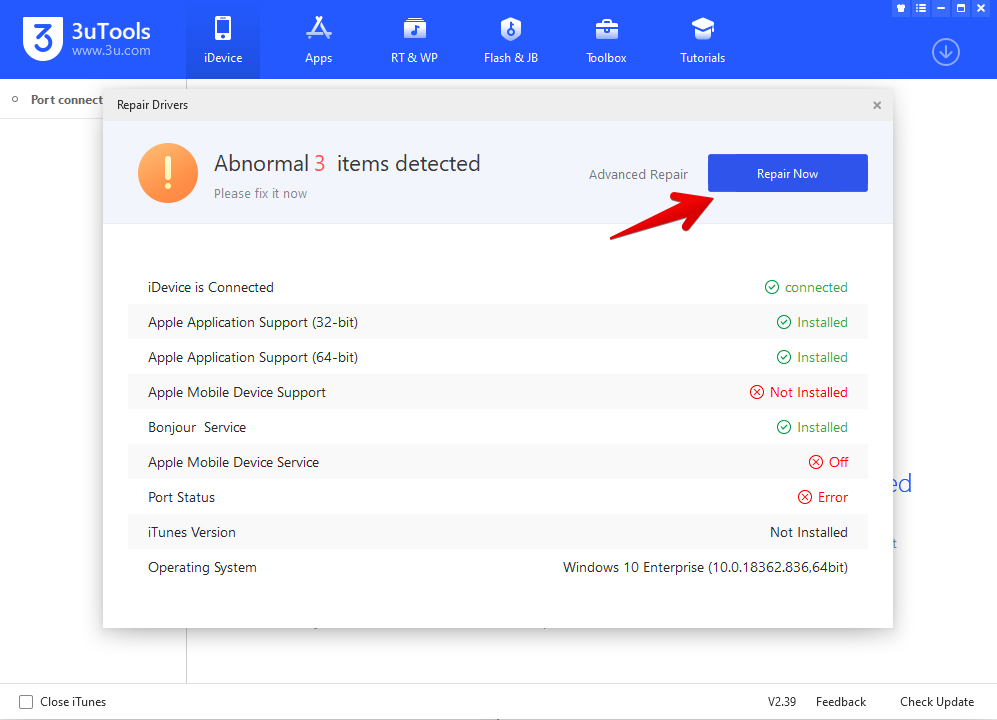Click 'Please fix it now' subtitle
Viewport: 997px width, 720px height.
(x=260, y=193)
